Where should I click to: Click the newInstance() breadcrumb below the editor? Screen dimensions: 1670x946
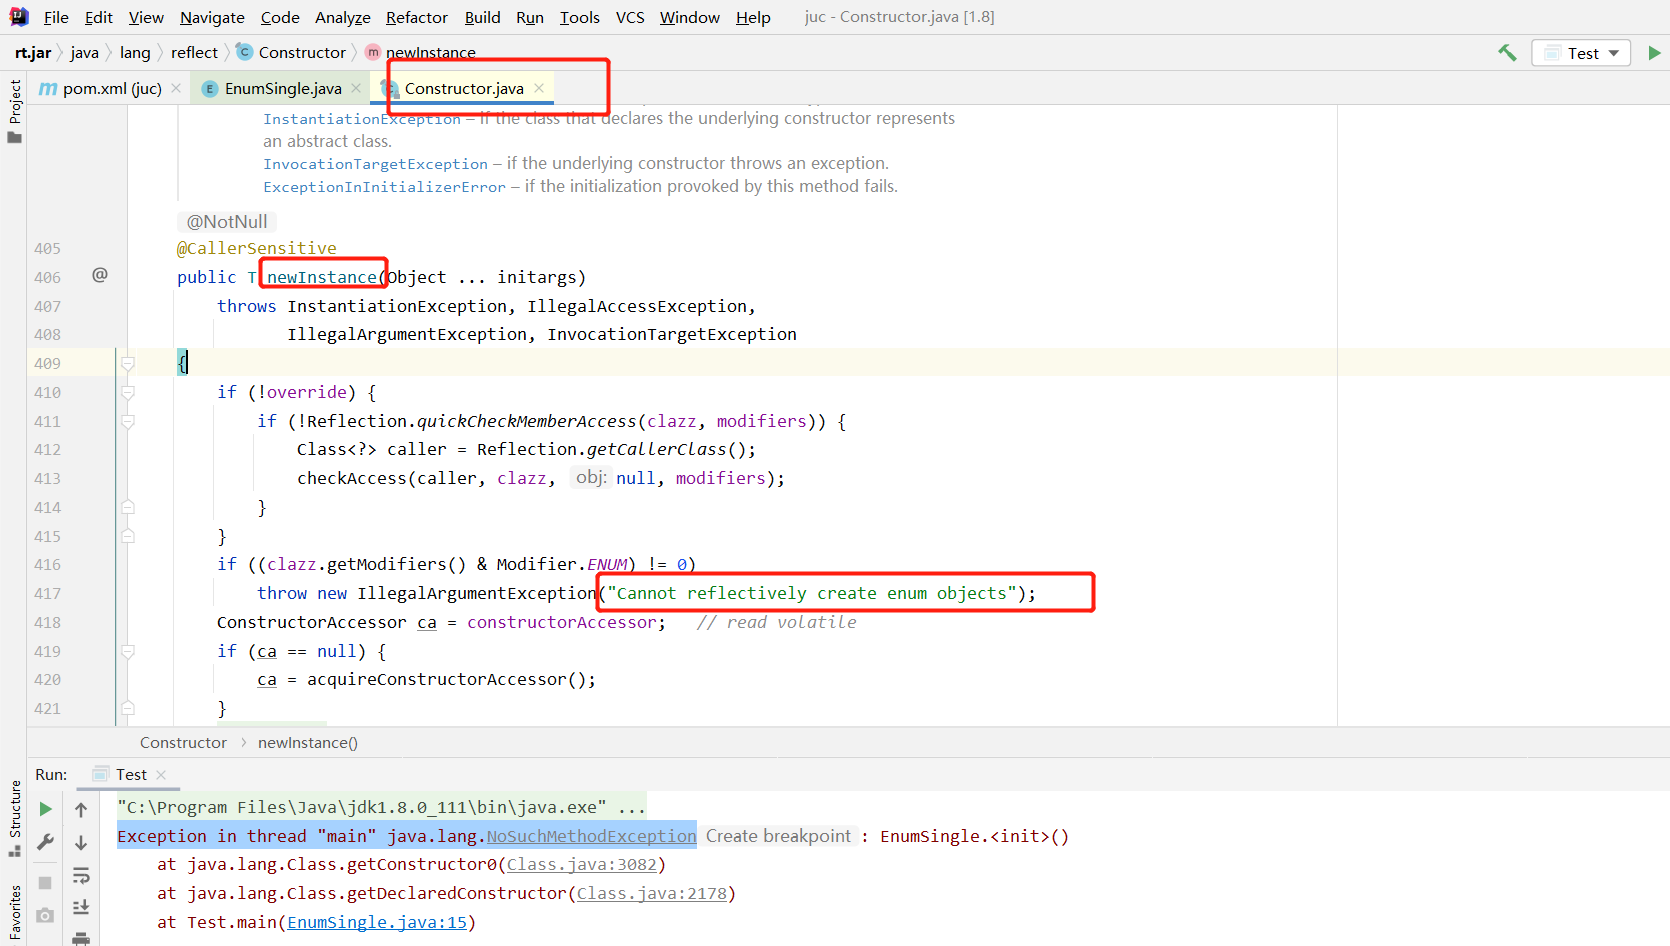(308, 742)
